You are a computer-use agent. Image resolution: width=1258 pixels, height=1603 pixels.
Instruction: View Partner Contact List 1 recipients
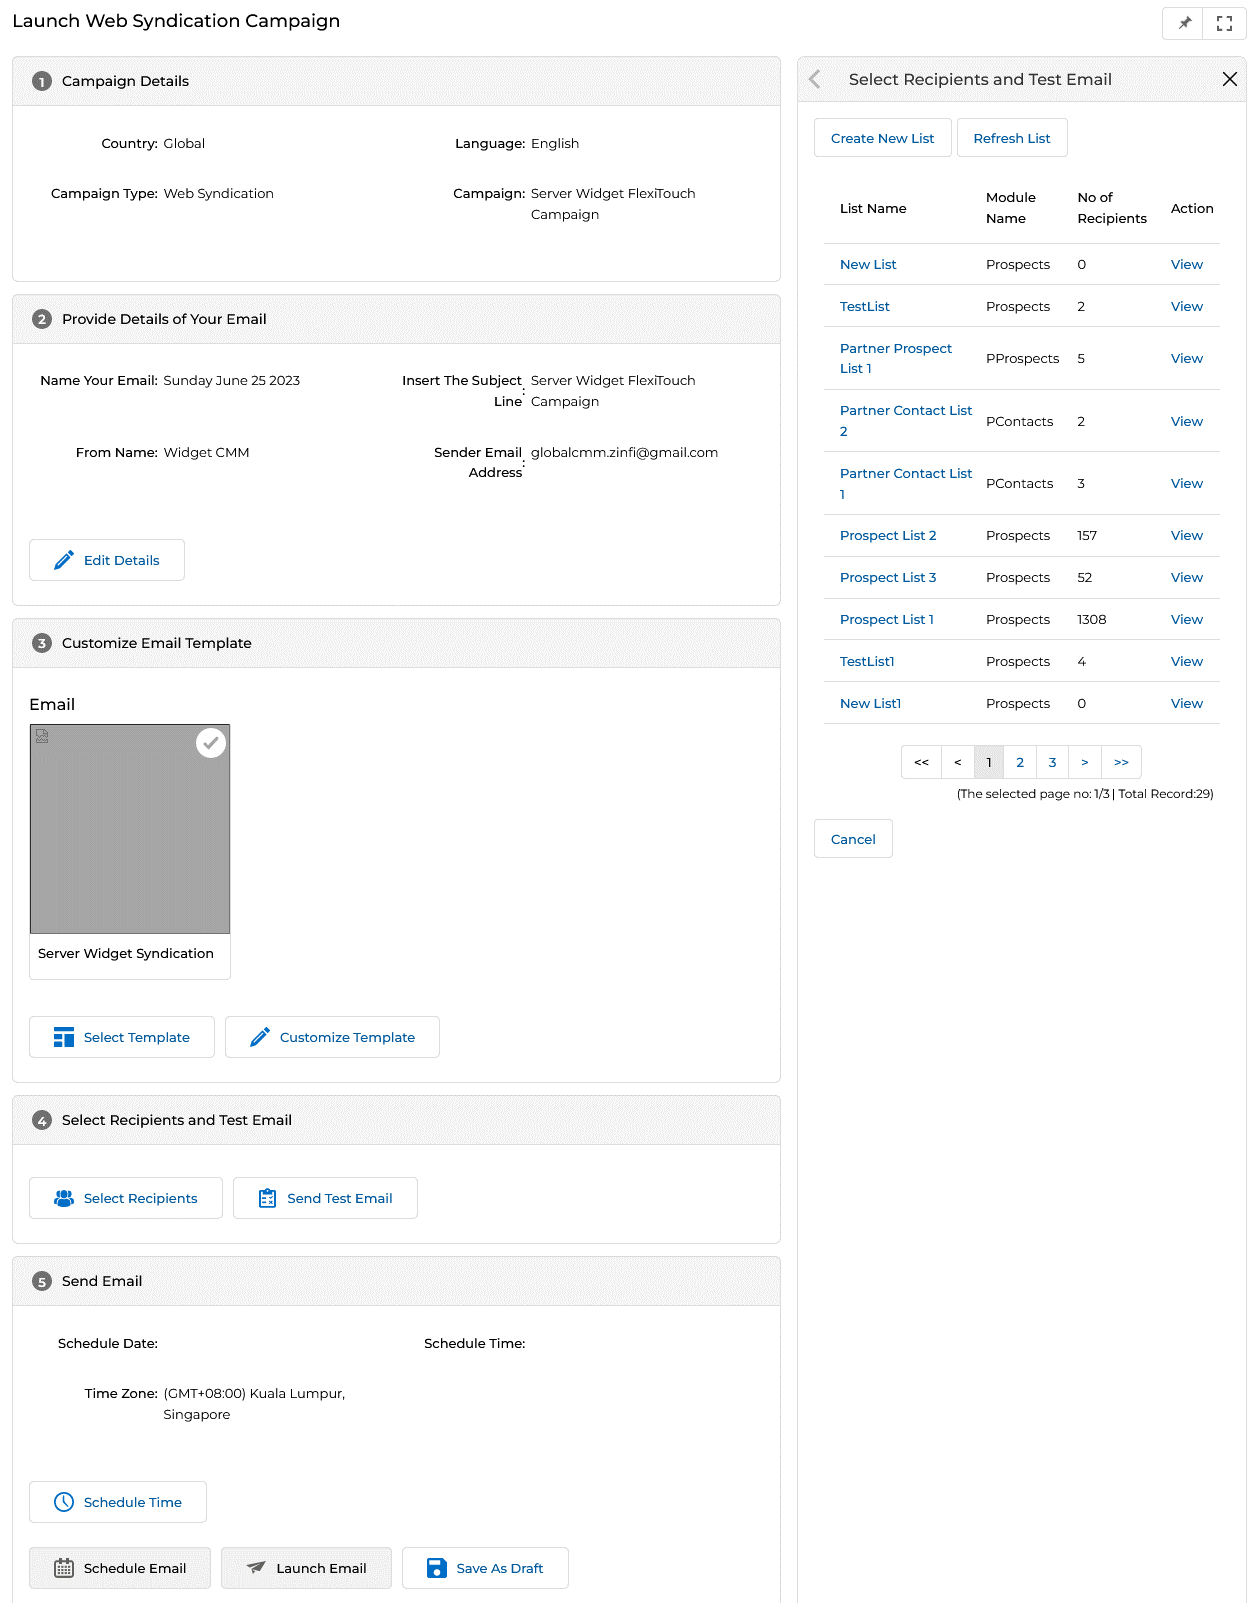click(1187, 483)
